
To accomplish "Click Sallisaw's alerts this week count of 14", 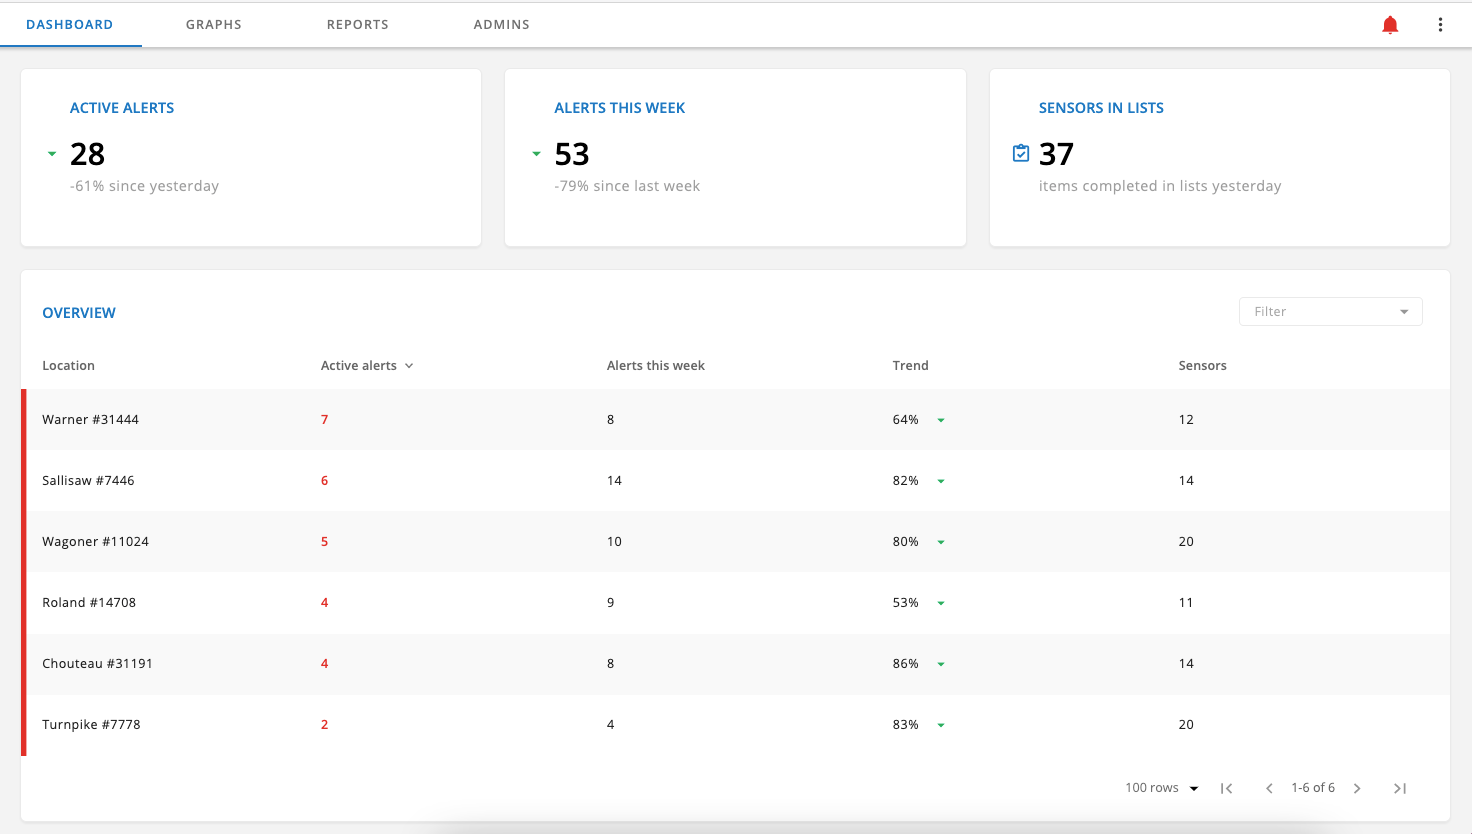I will click(614, 480).
